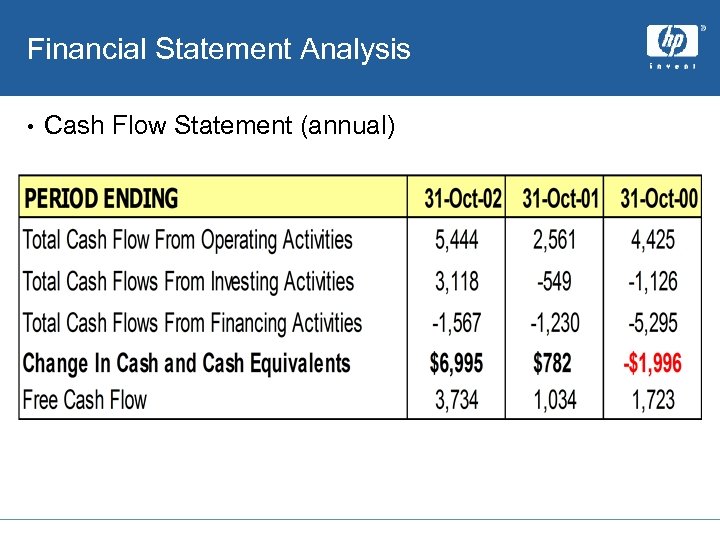720x540 pixels.
Task: Click the Total Cash Flow From Operating Activities row label
Action: pyautogui.click(x=188, y=240)
